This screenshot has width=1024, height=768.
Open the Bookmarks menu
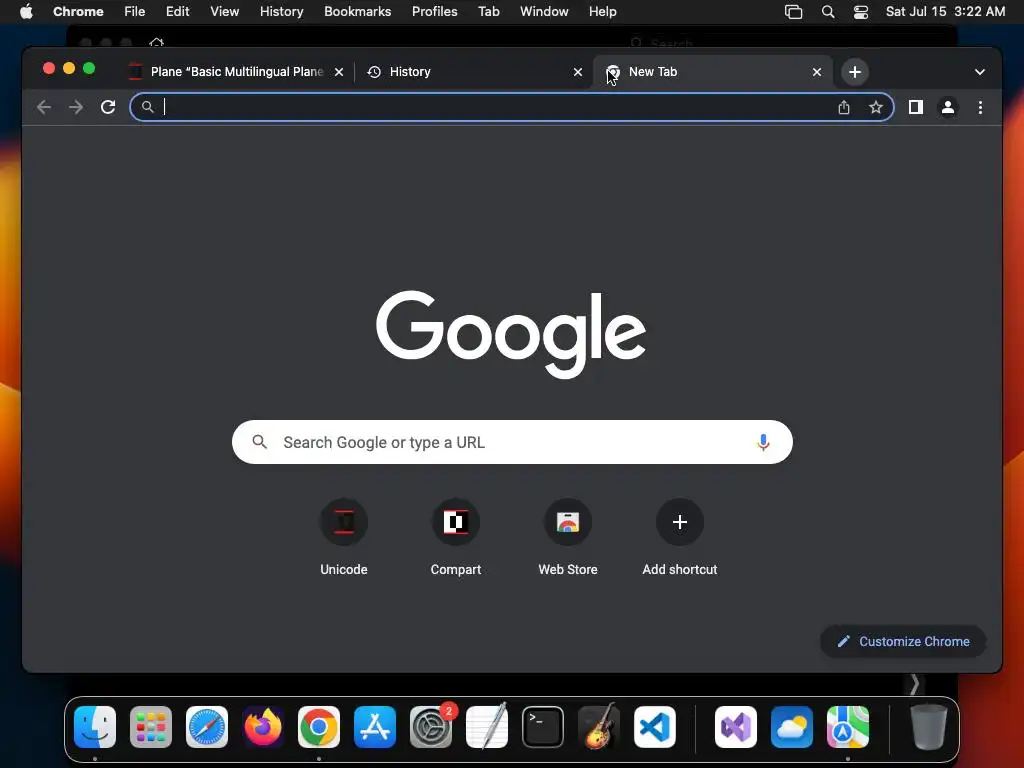pyautogui.click(x=357, y=12)
